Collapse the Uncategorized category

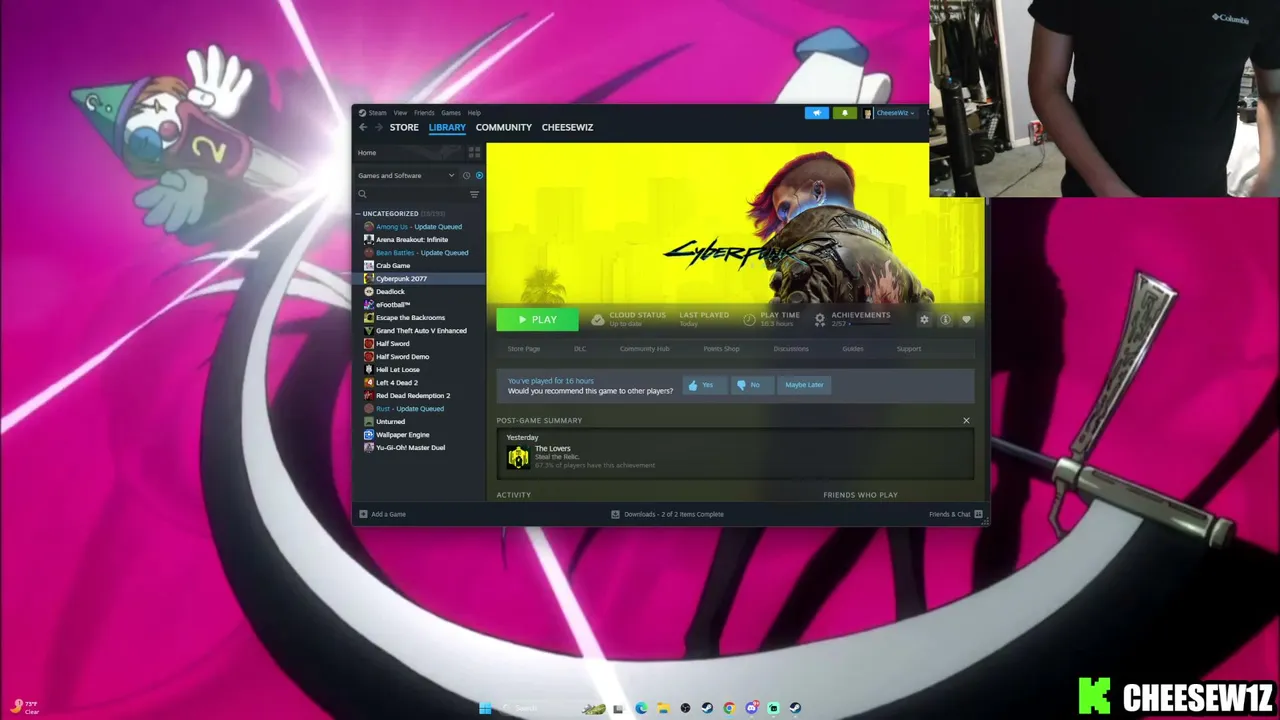coord(358,214)
